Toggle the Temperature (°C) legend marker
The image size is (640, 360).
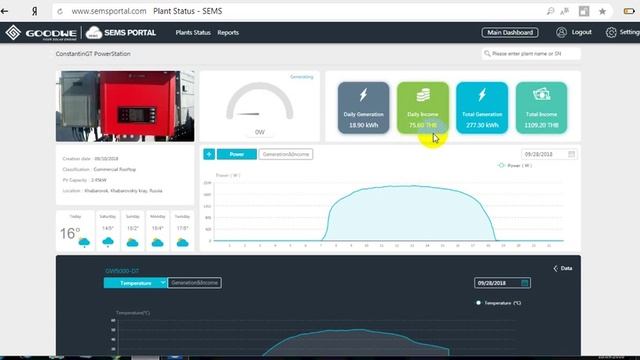pyautogui.click(x=478, y=303)
